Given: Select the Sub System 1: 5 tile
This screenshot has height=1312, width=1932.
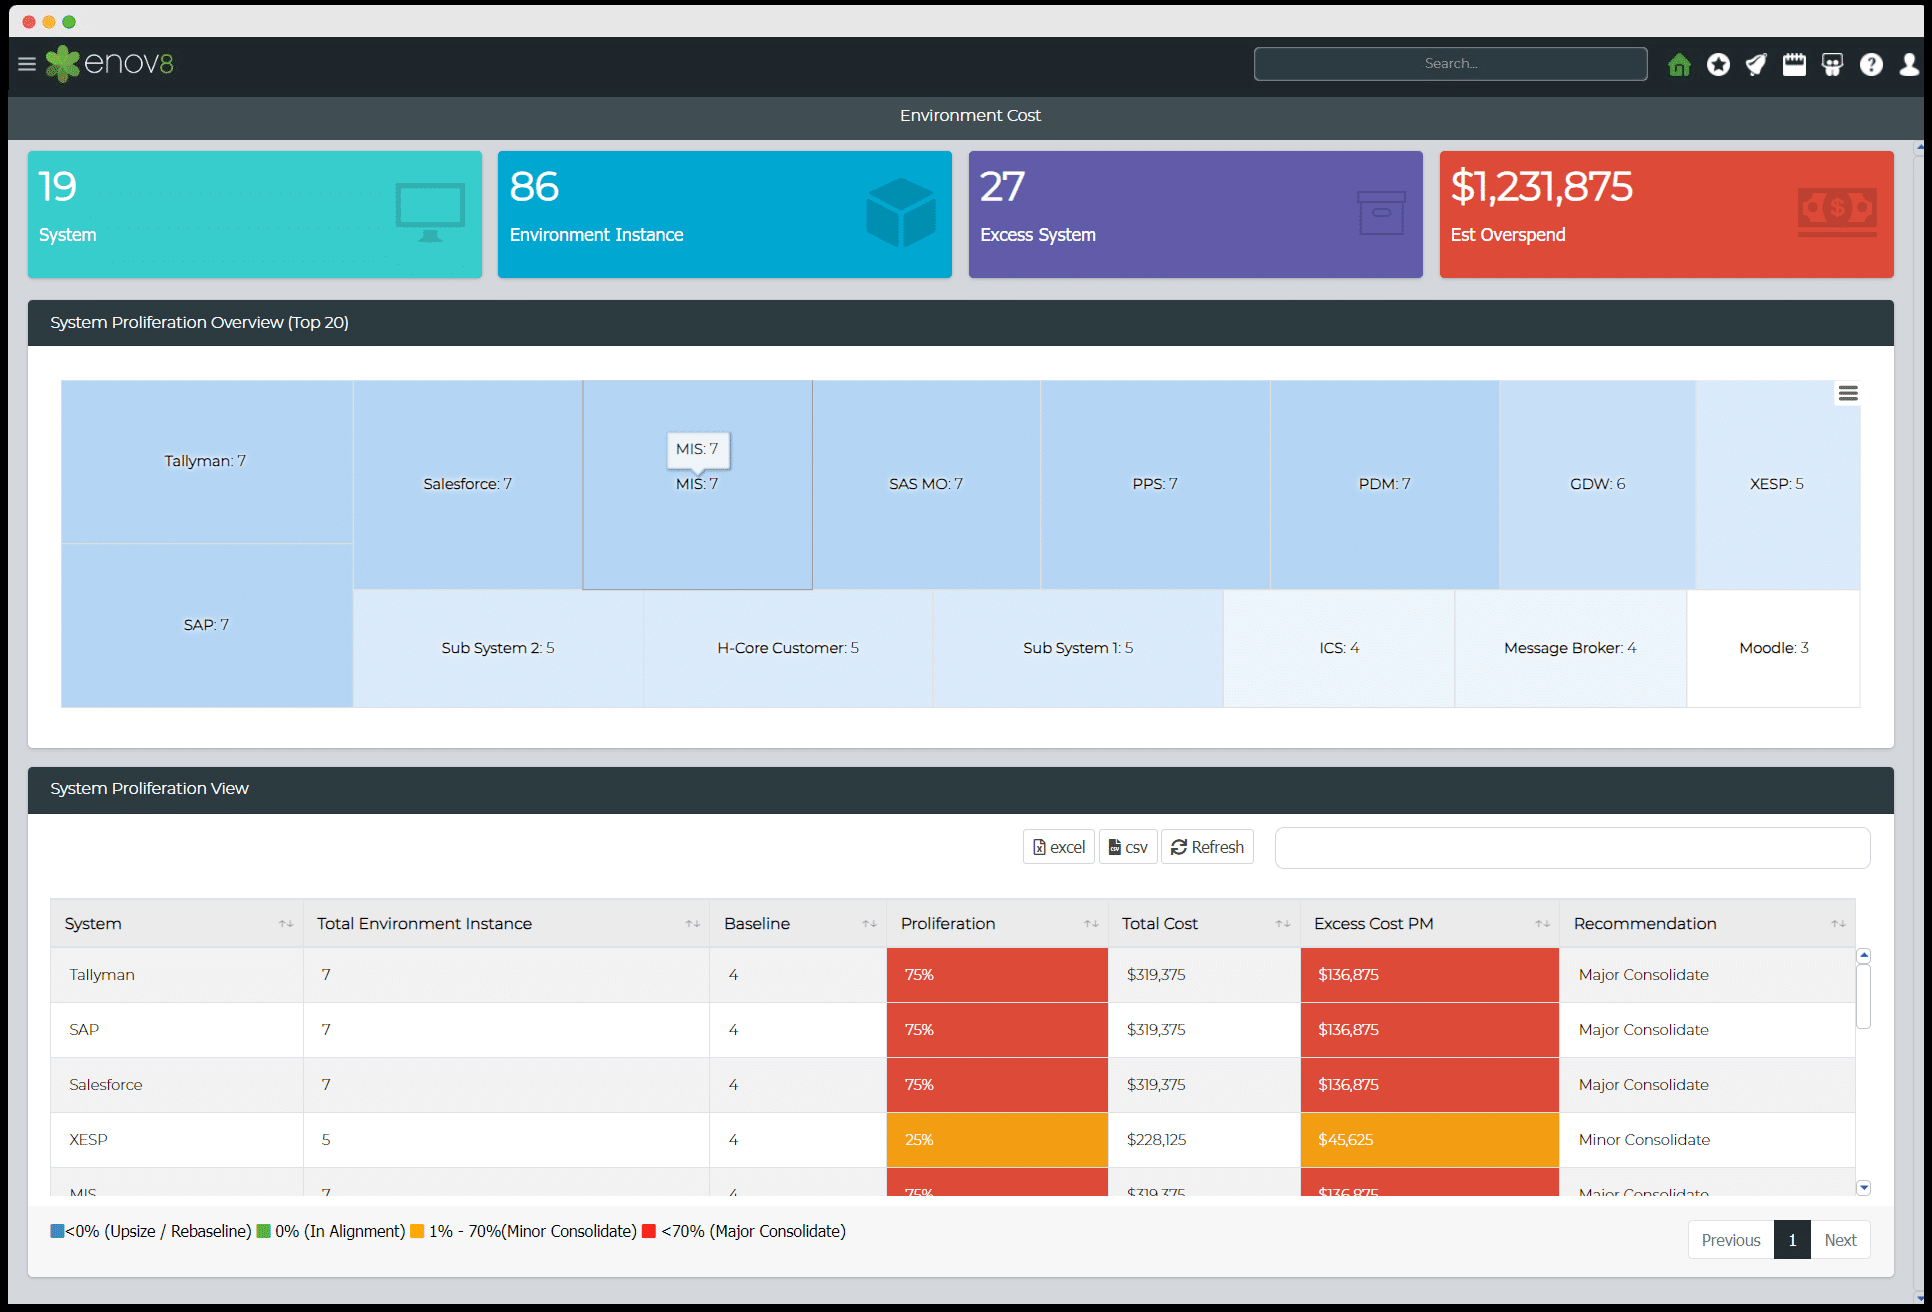Looking at the screenshot, I should (x=1078, y=648).
